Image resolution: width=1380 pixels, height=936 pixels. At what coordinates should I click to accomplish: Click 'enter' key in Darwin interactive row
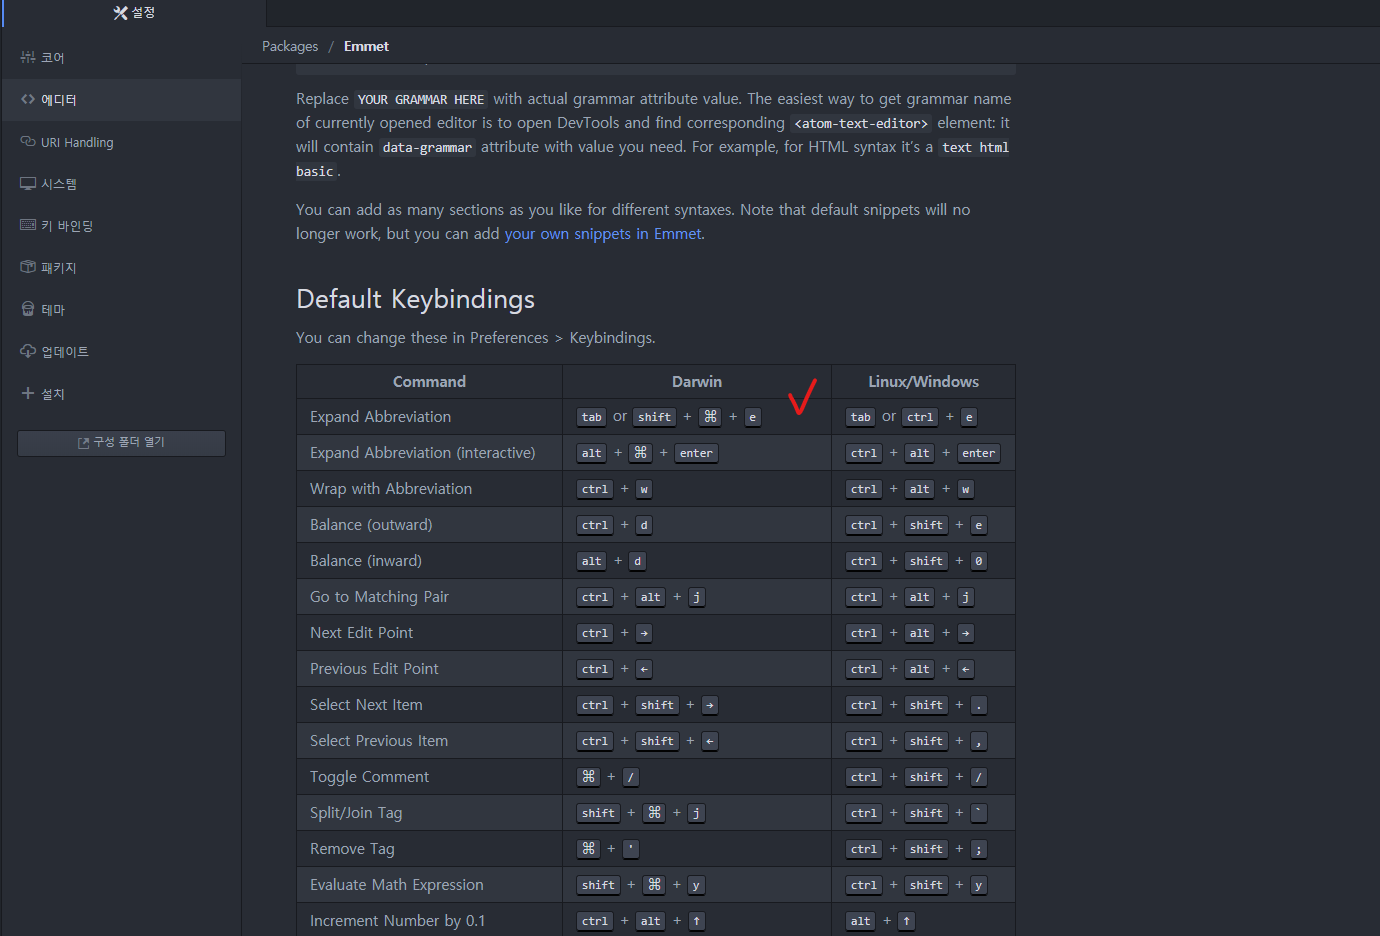click(696, 453)
